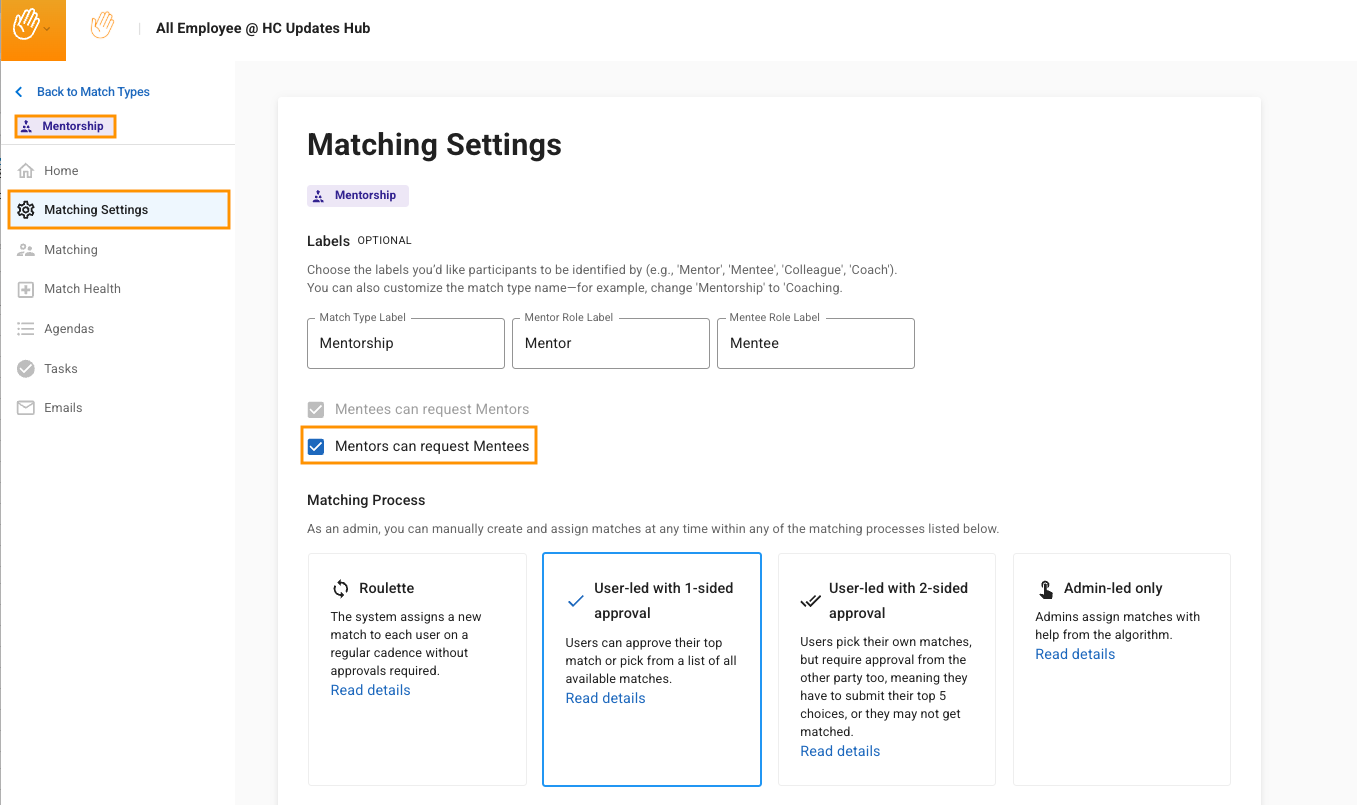Click the Match Health plus icon

coord(26,289)
